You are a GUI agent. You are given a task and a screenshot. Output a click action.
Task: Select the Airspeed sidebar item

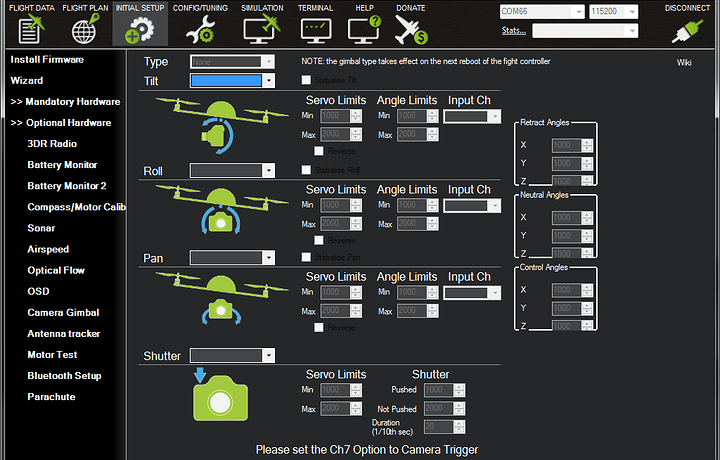pos(48,249)
